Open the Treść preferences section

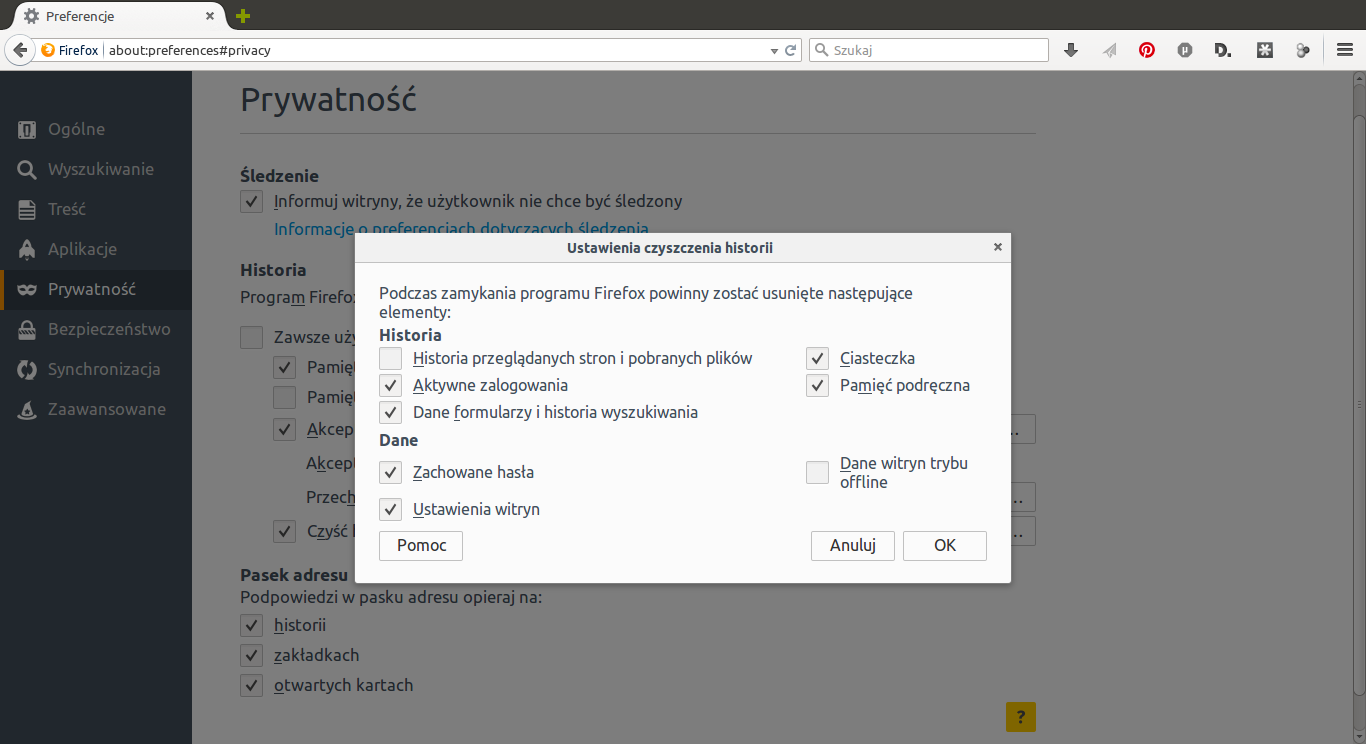(x=96, y=210)
